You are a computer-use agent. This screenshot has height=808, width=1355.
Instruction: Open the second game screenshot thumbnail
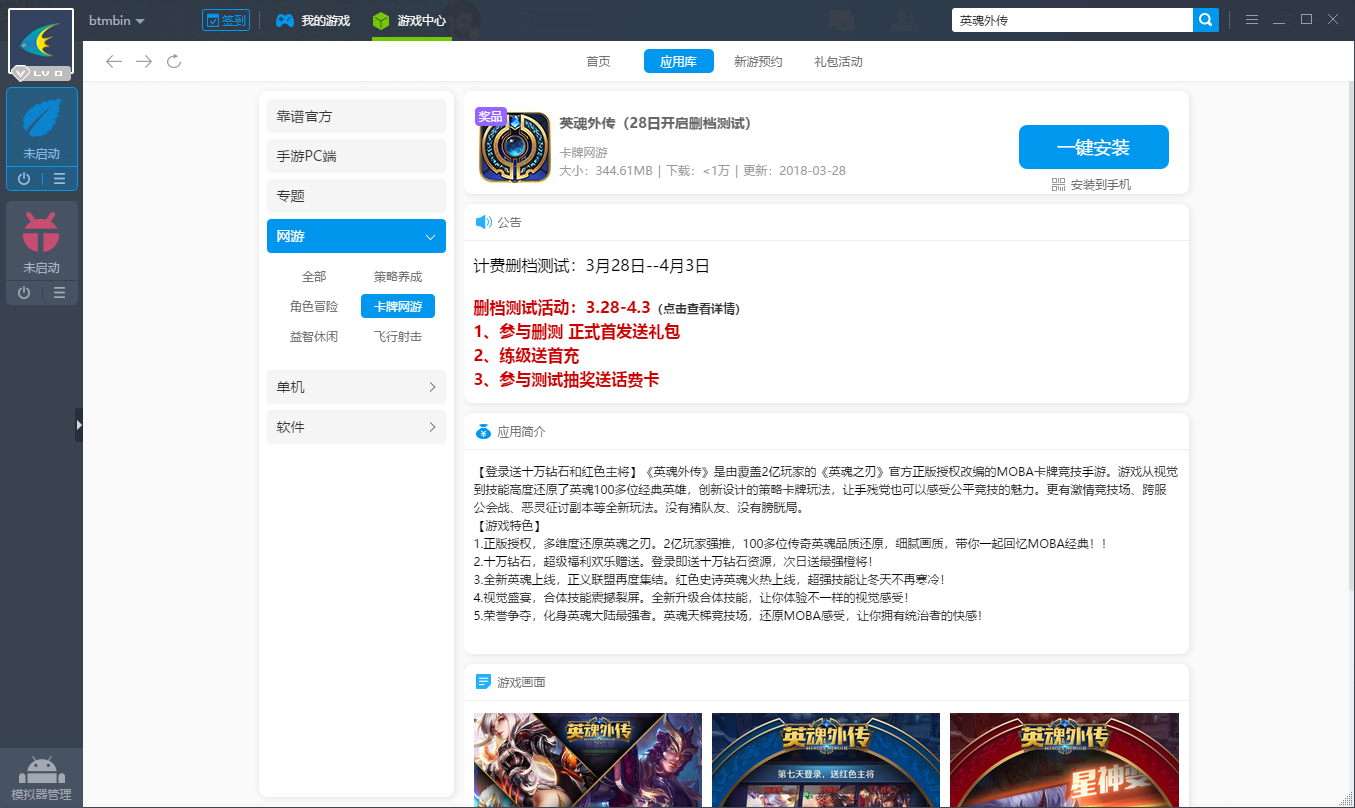click(x=826, y=760)
